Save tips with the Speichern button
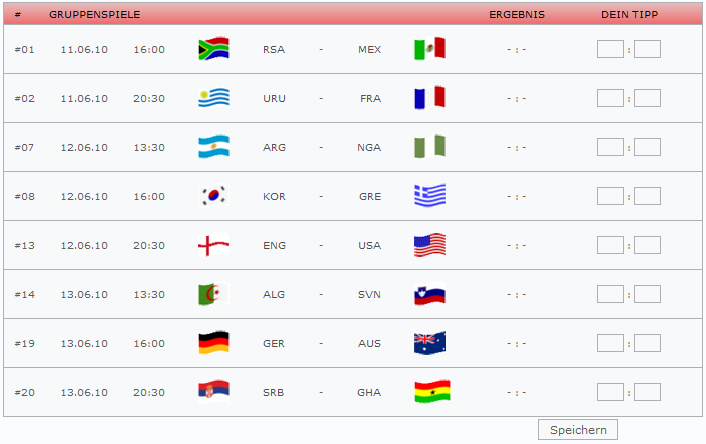The width and height of the screenshot is (706, 444). click(x=578, y=430)
